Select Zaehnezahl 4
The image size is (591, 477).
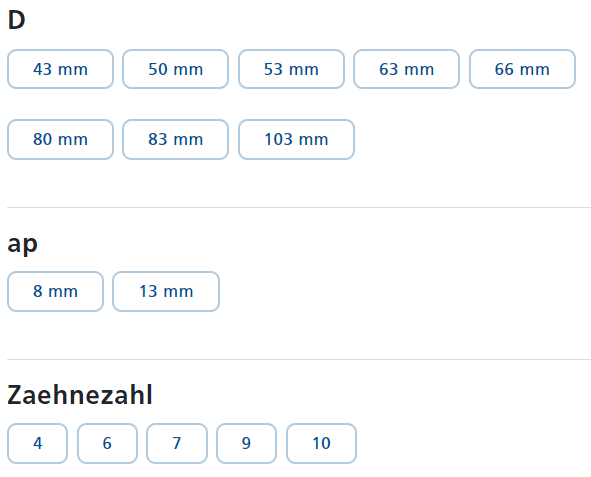pos(37,443)
